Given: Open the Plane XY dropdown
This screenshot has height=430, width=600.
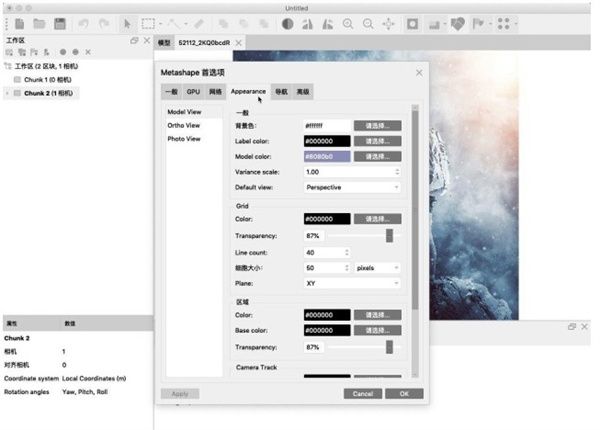Looking at the screenshot, I should [352, 283].
